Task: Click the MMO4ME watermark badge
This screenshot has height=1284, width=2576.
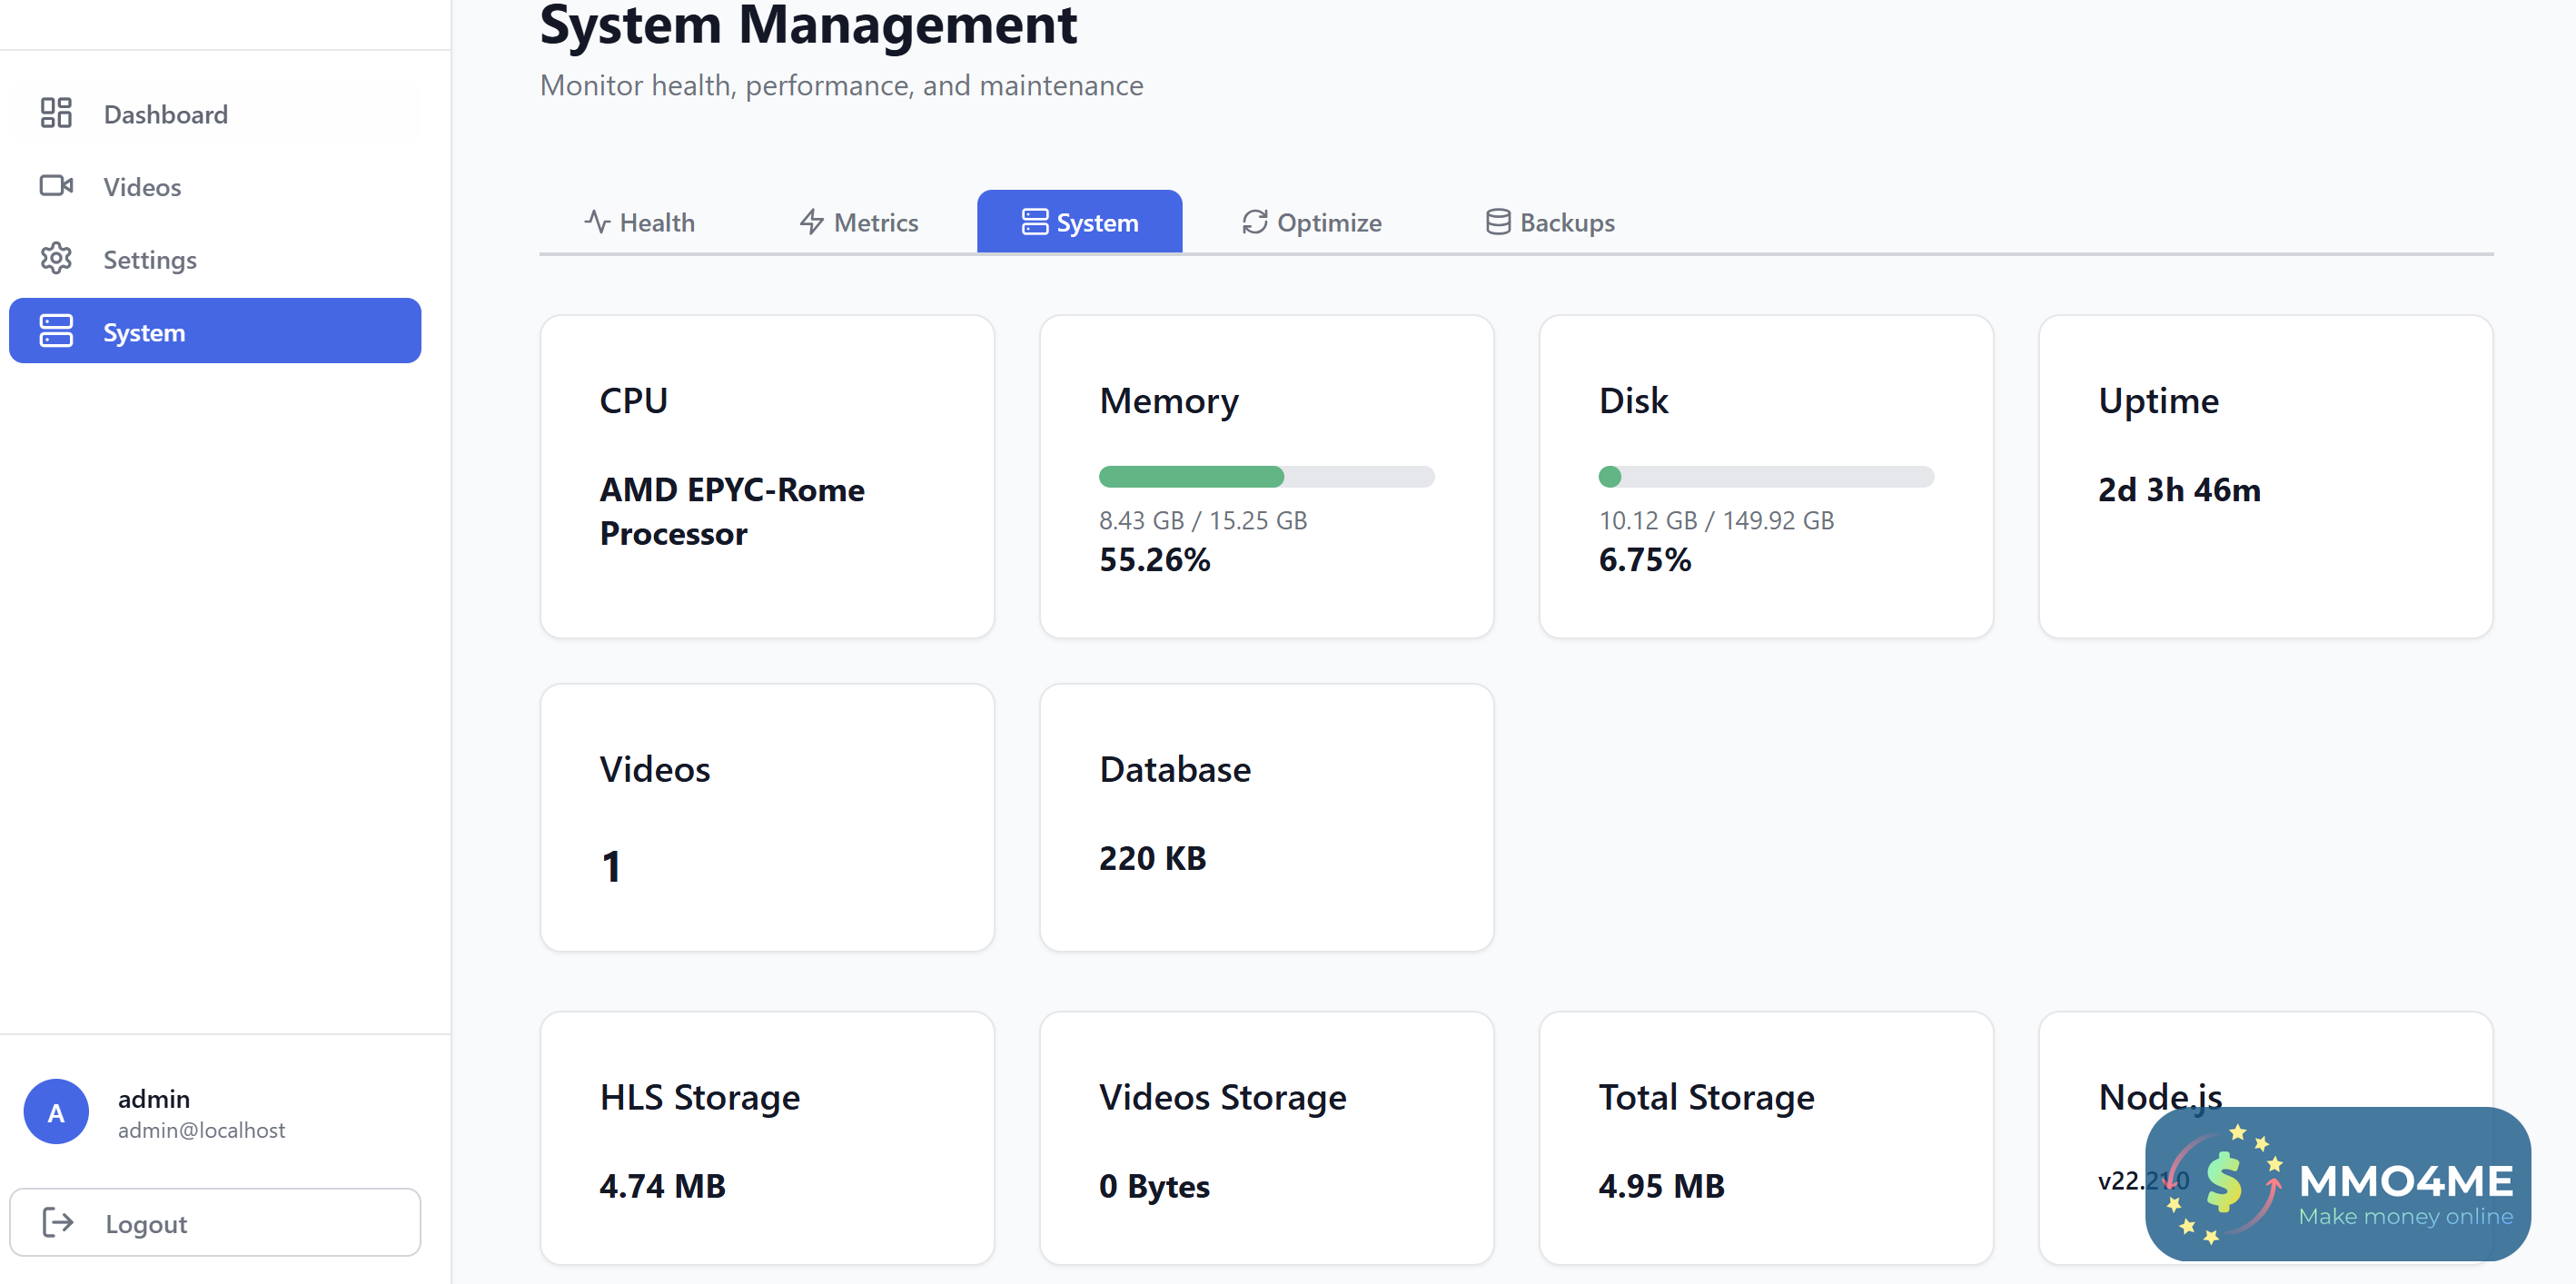Action: (2337, 1184)
